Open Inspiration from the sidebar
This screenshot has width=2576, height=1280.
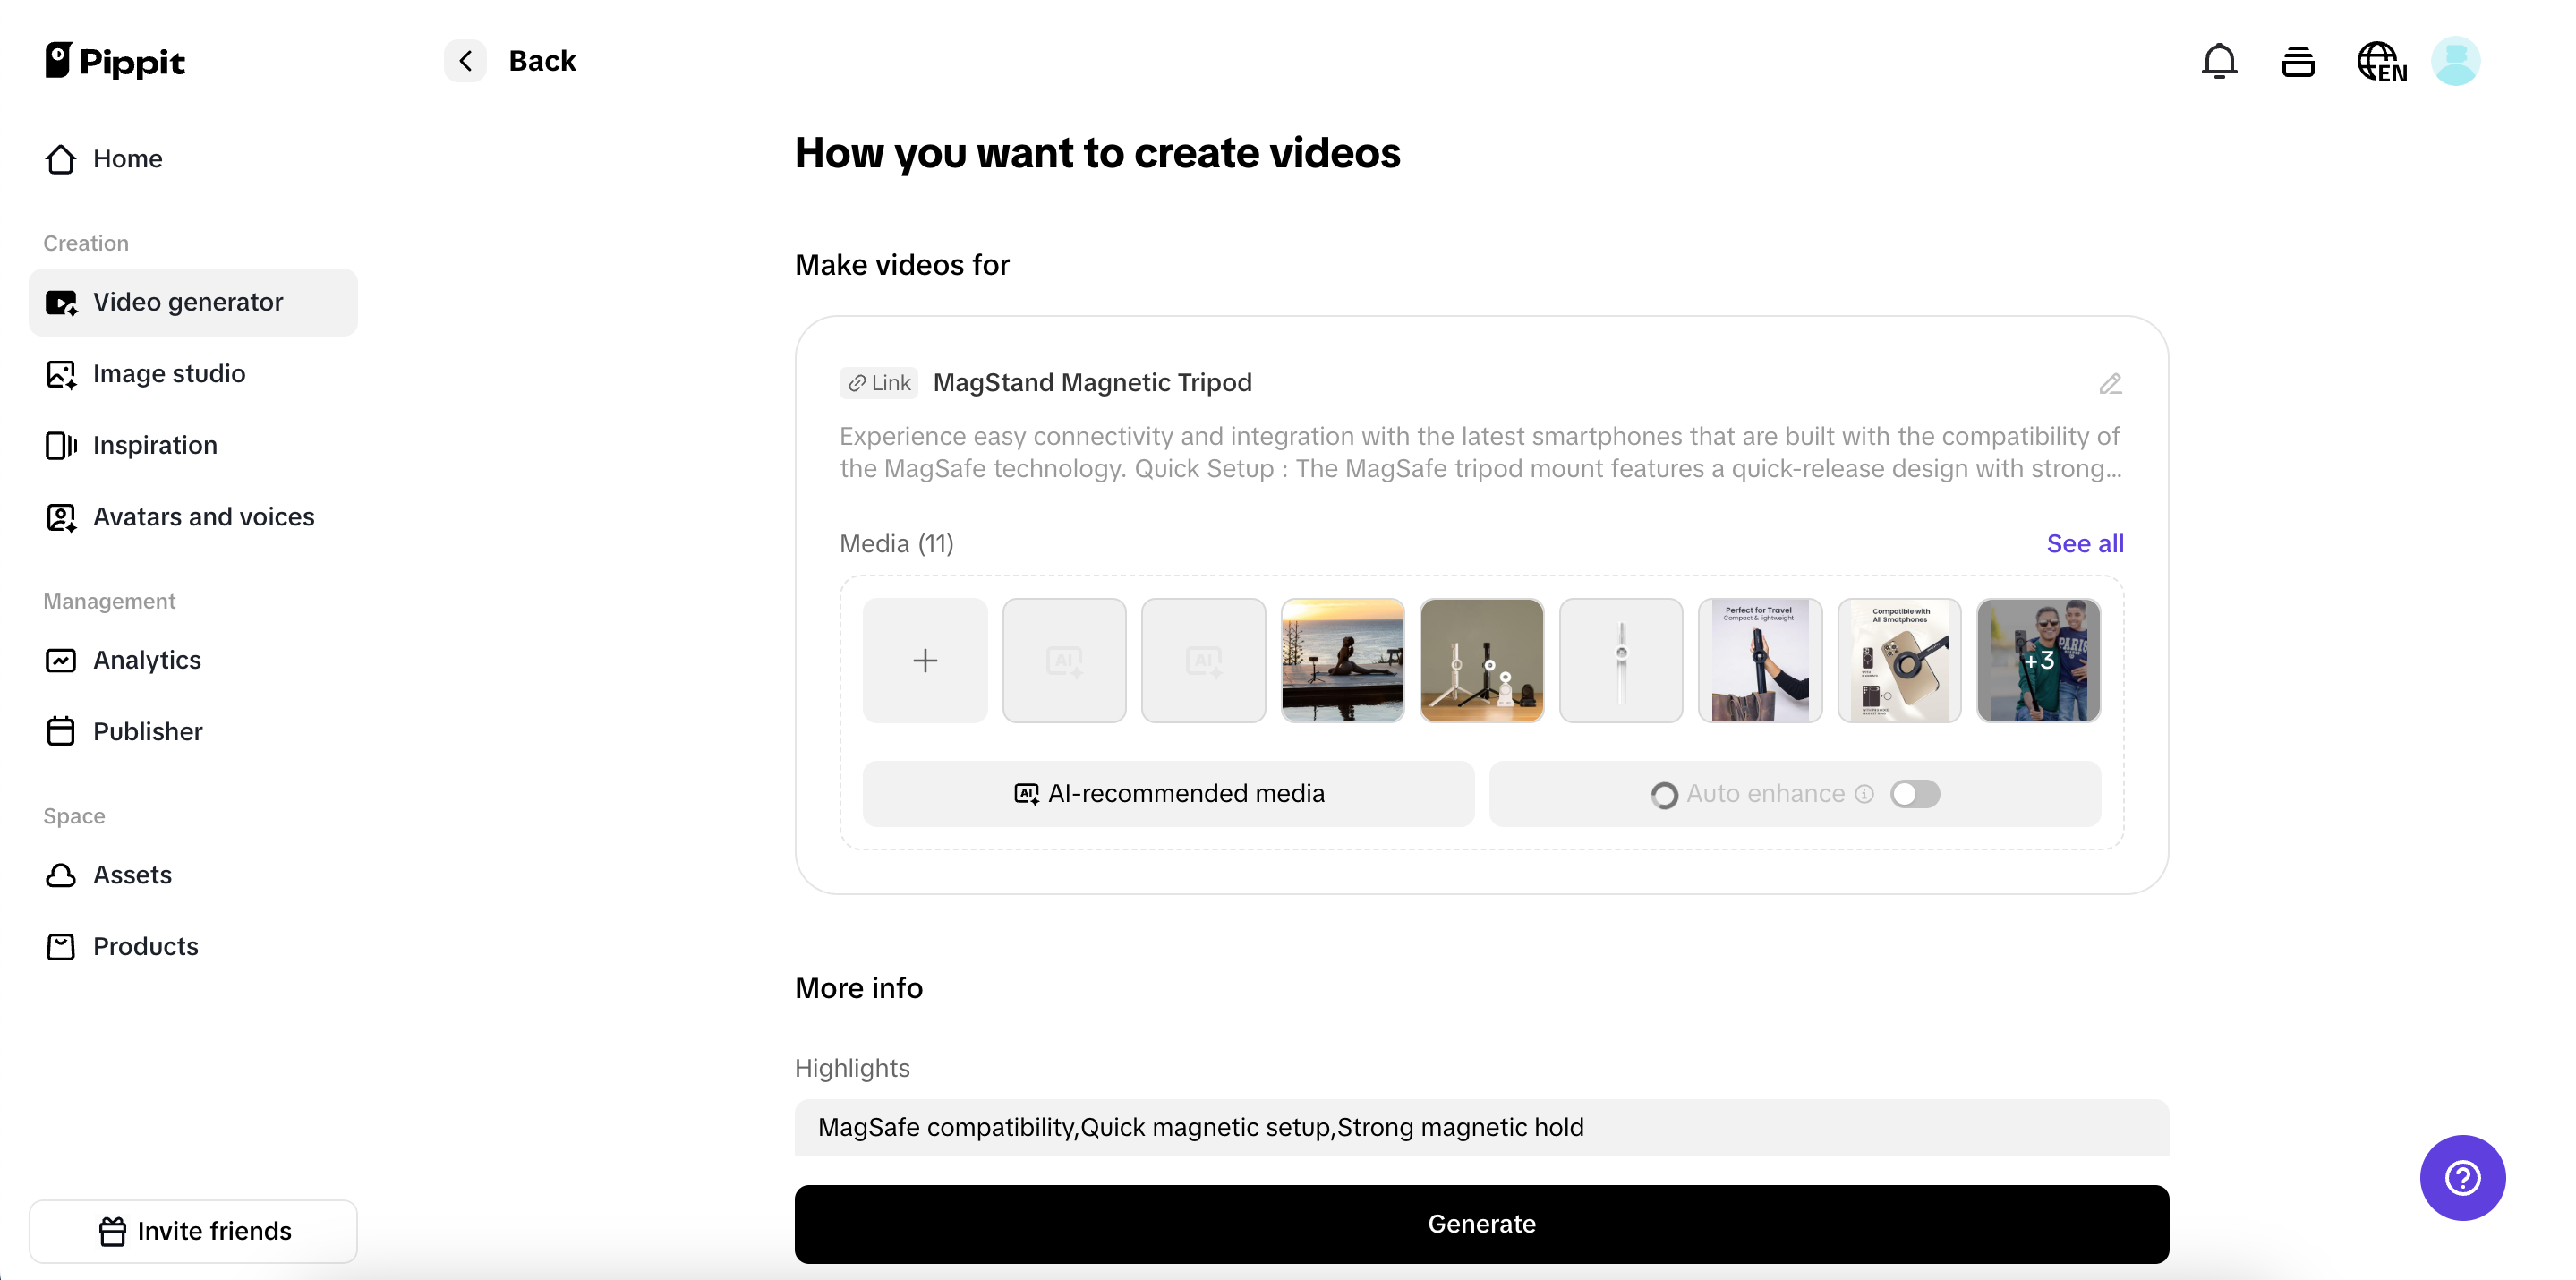click(193, 445)
